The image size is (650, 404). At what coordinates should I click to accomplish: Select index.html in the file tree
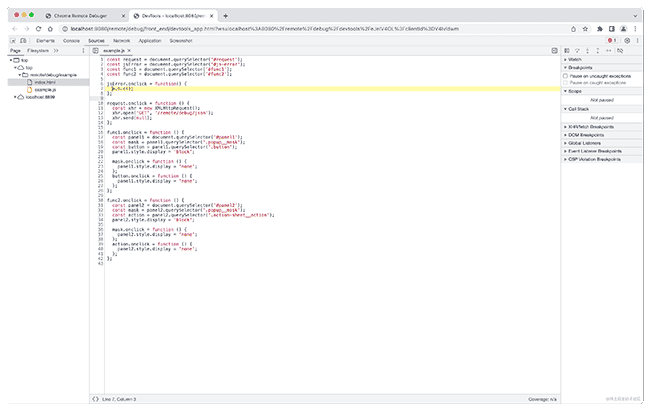pyautogui.click(x=45, y=82)
